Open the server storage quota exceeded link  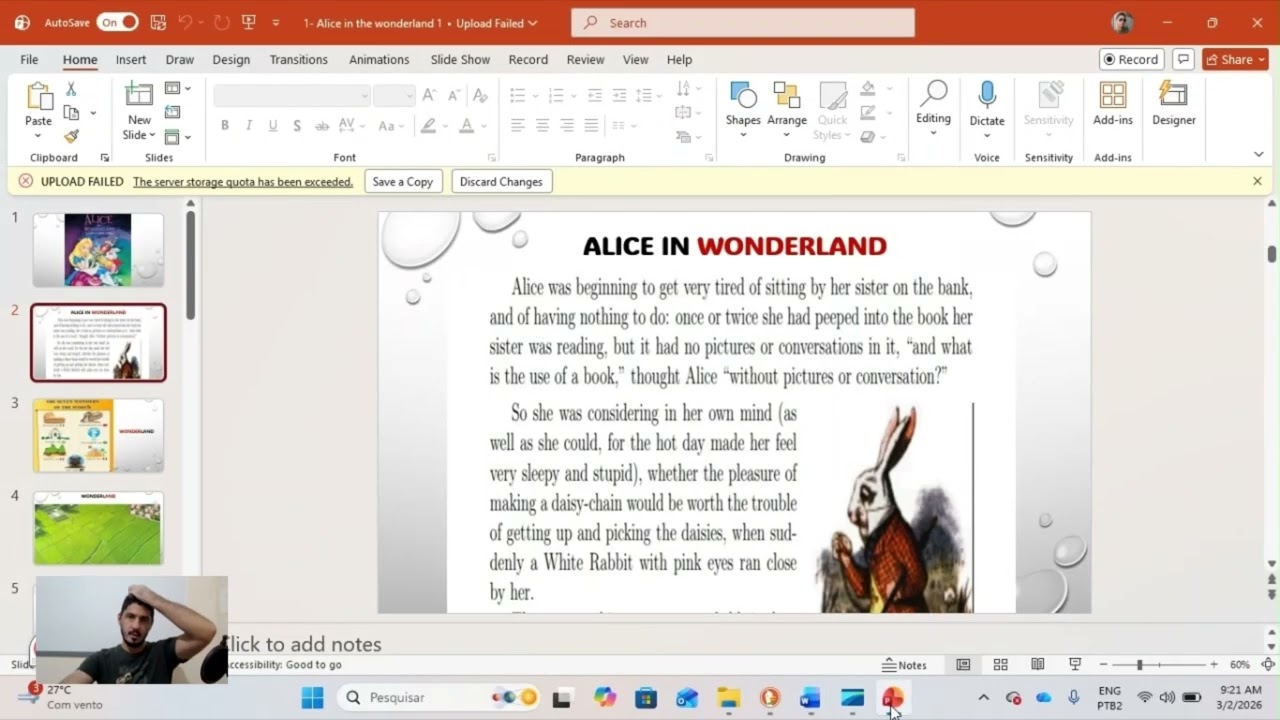coord(243,182)
